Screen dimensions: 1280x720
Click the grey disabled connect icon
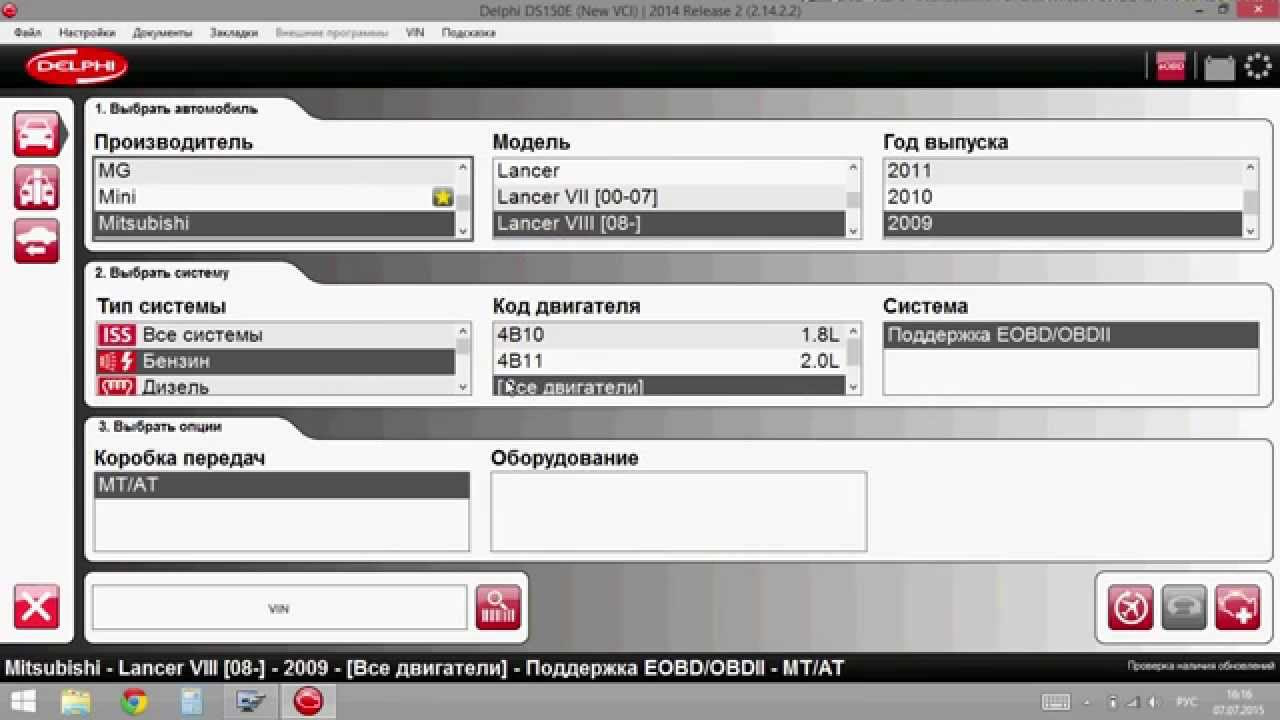(x=1184, y=607)
